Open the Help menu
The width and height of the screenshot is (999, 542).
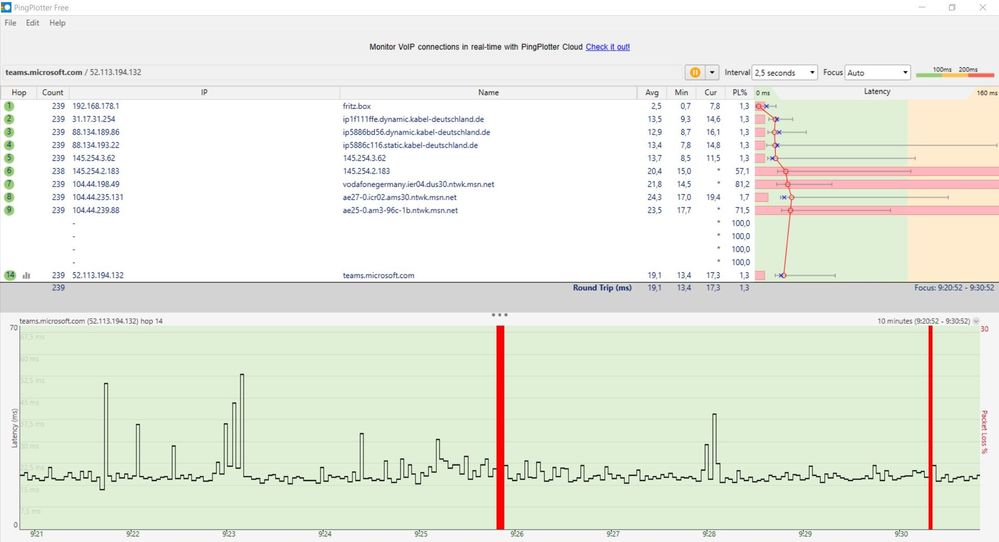[x=57, y=23]
